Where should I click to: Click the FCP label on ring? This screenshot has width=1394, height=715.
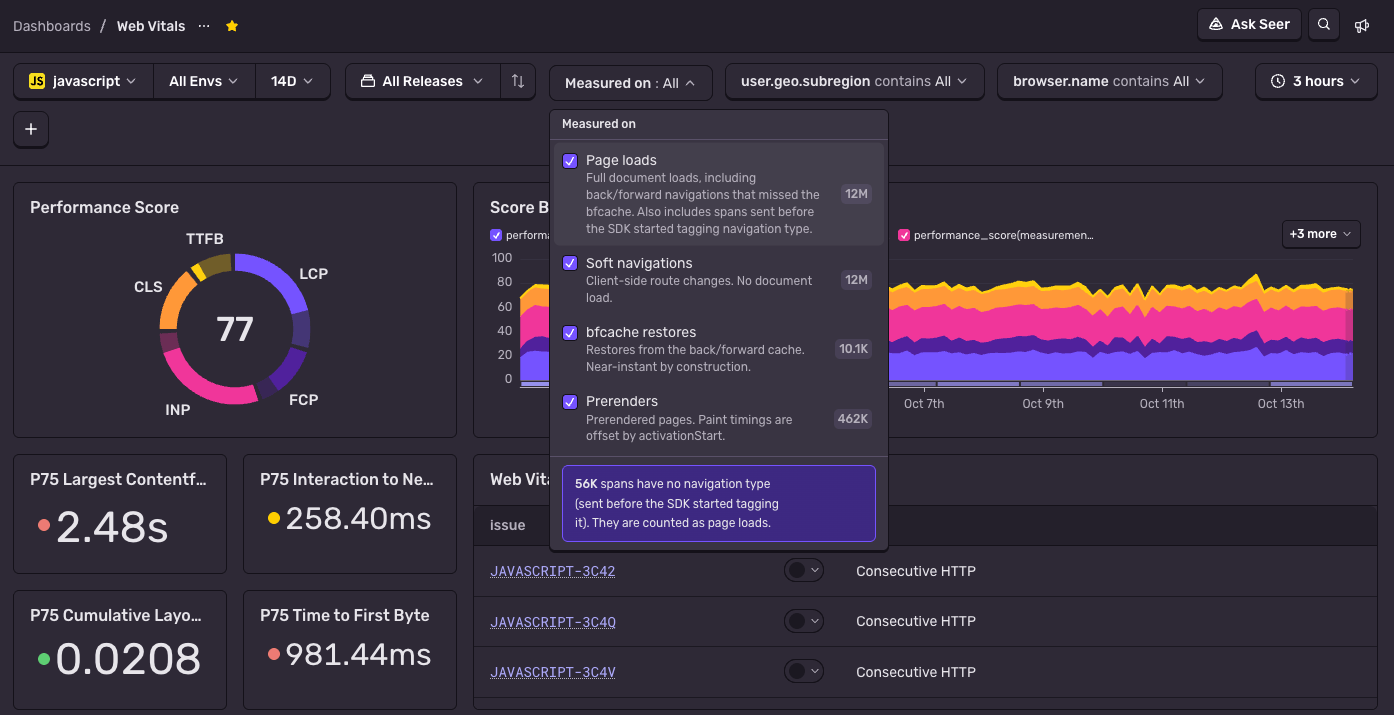303,400
